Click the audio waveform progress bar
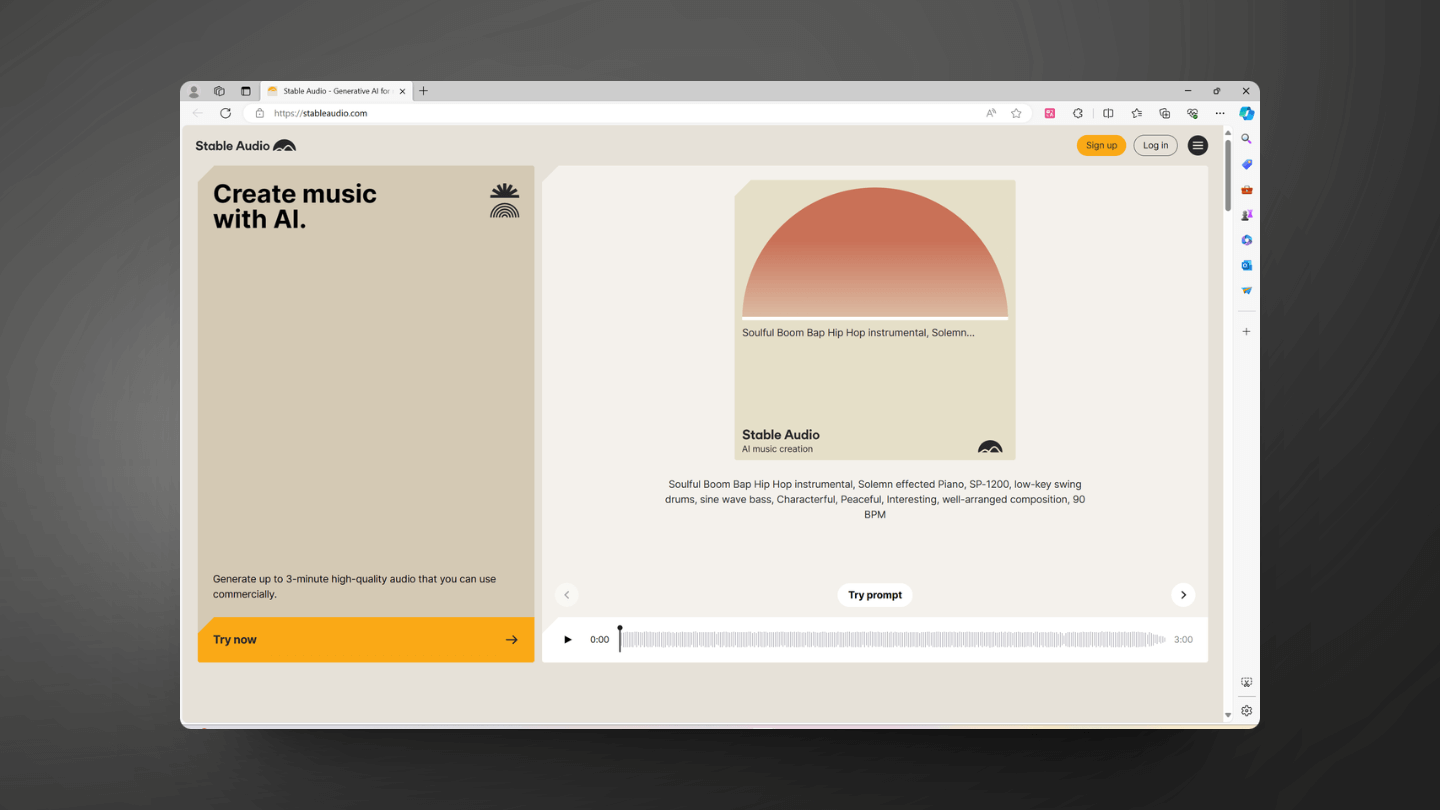This screenshot has height=810, width=1440. tap(892, 640)
